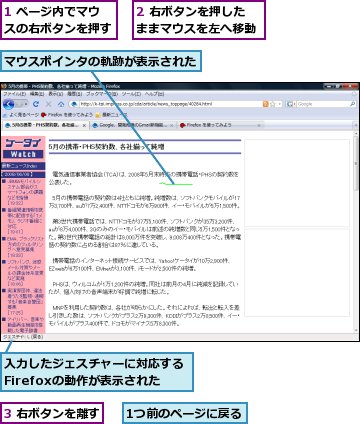Open the 表示 menu
Image resolution: width=360 pixels, height=424 pixels.
tap(55, 94)
